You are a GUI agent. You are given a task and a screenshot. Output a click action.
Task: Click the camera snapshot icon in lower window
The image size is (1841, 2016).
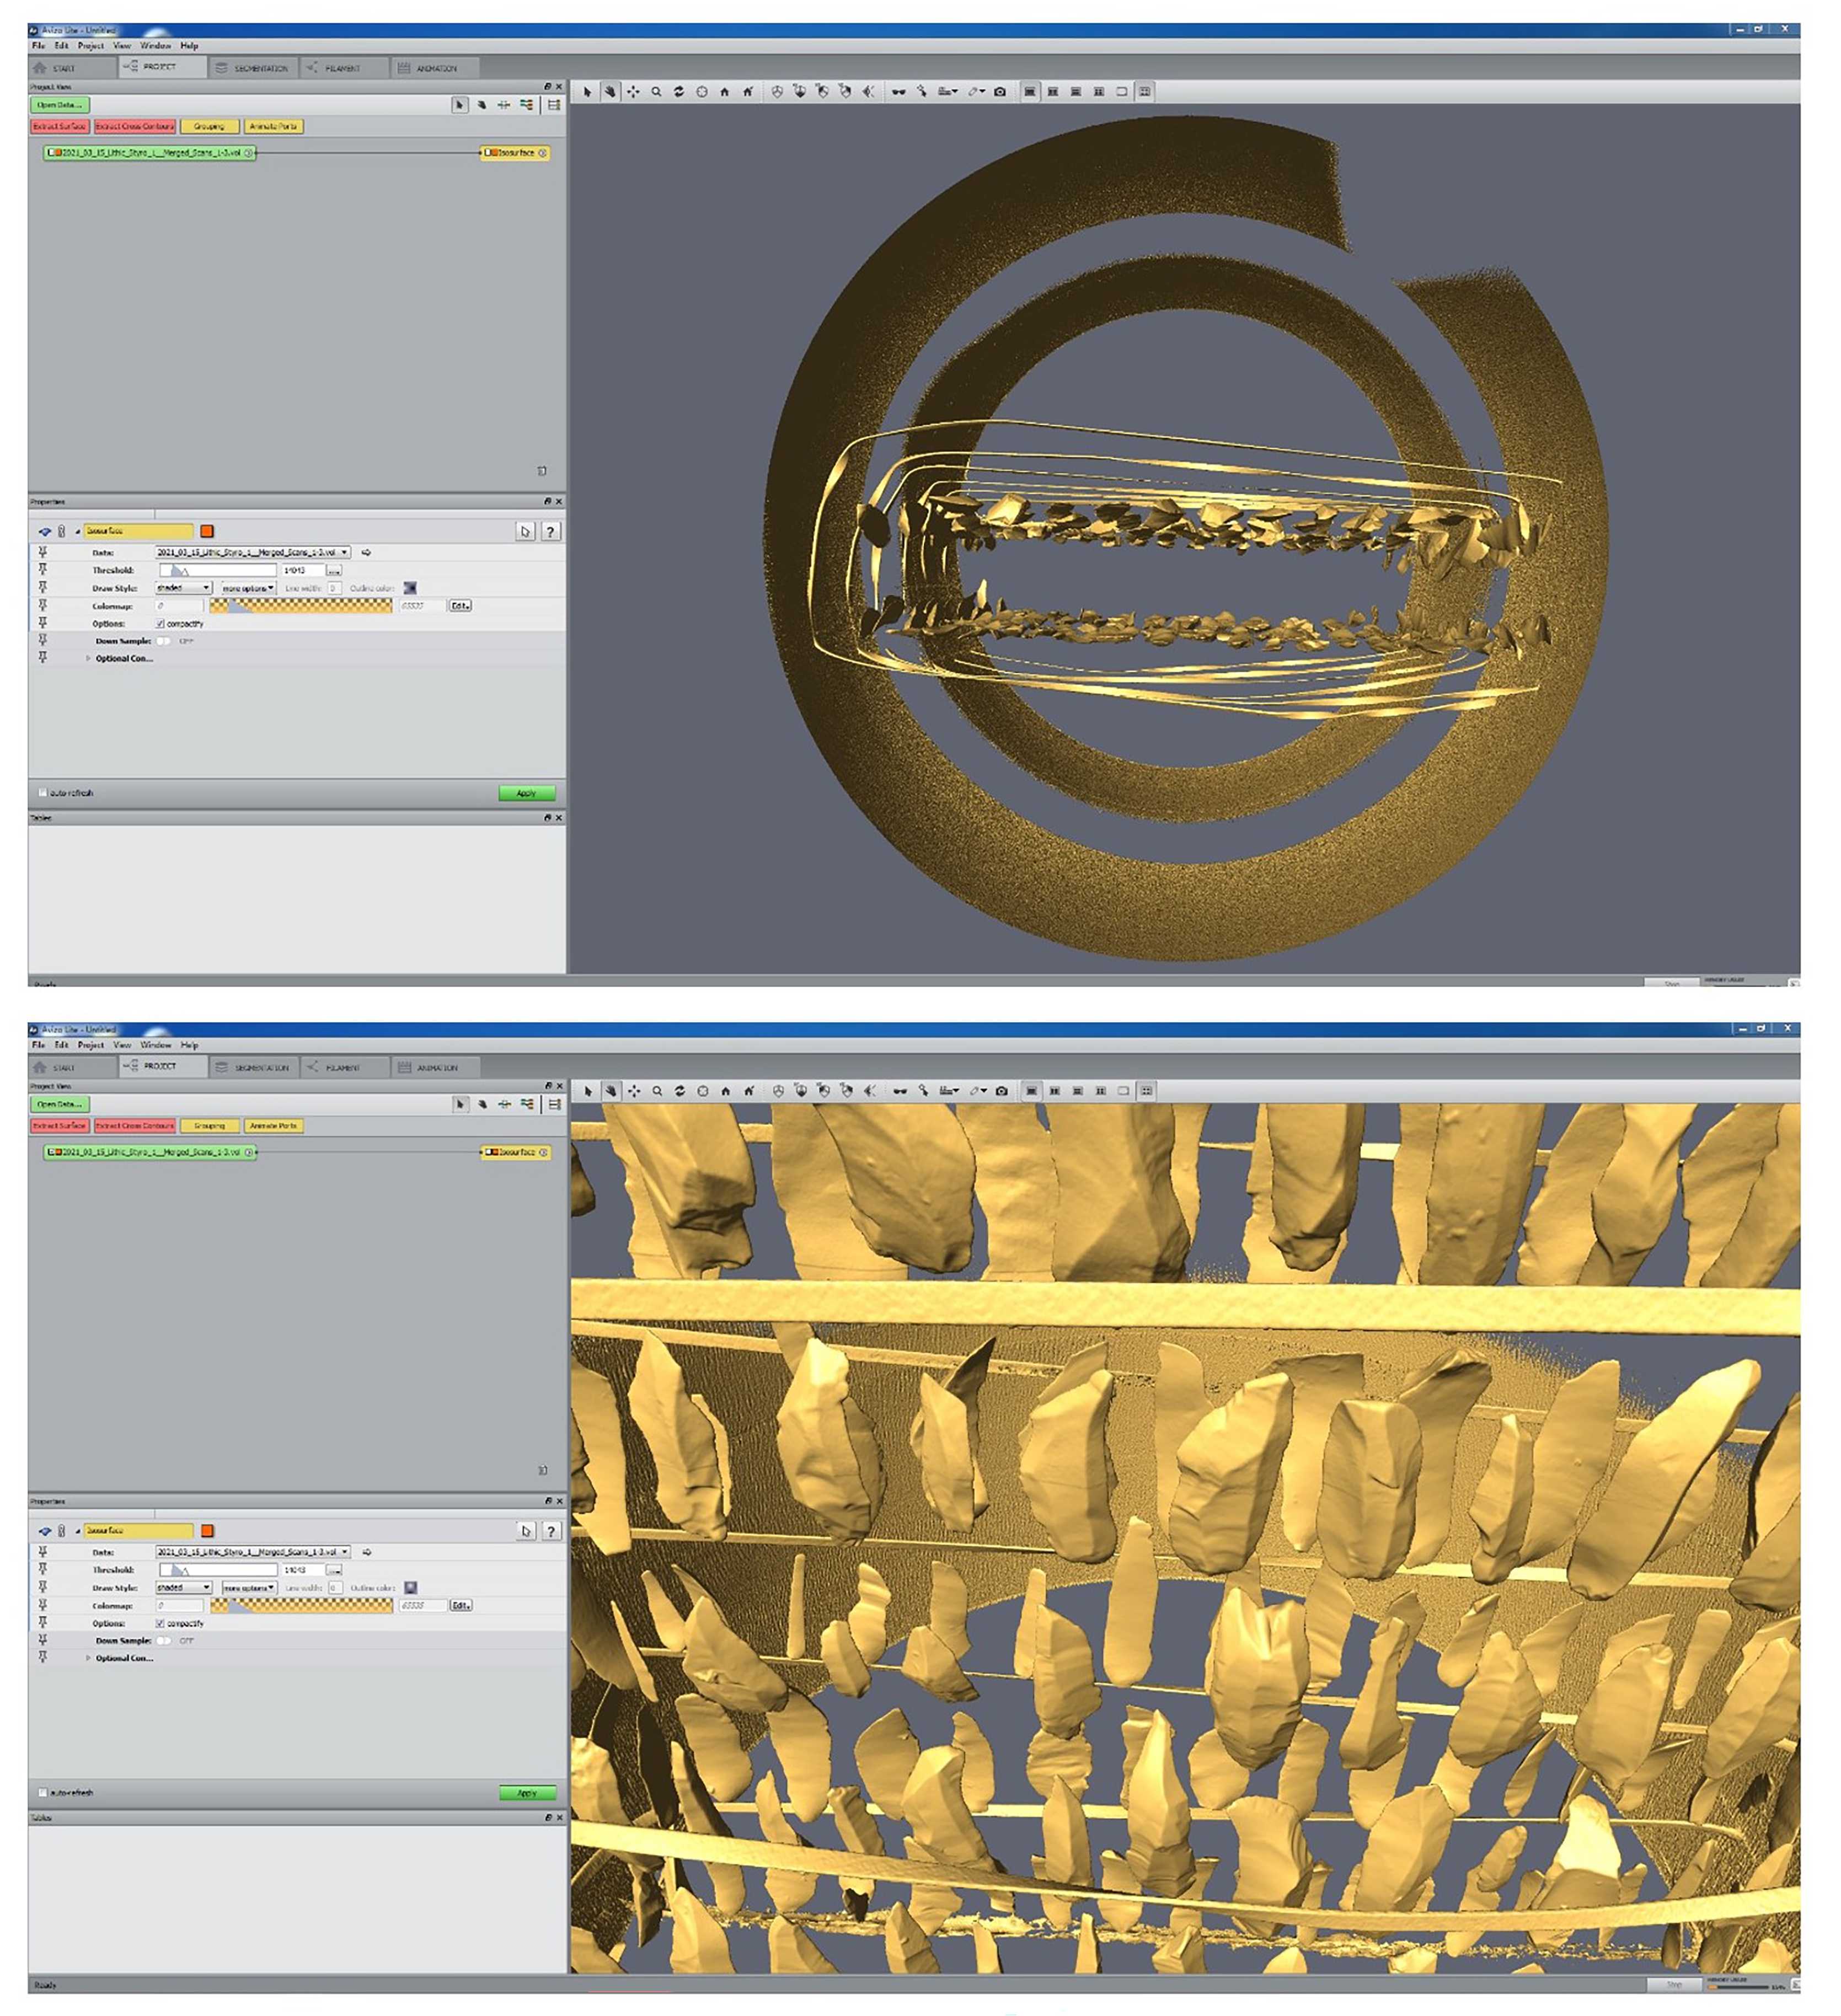tap(1001, 1091)
